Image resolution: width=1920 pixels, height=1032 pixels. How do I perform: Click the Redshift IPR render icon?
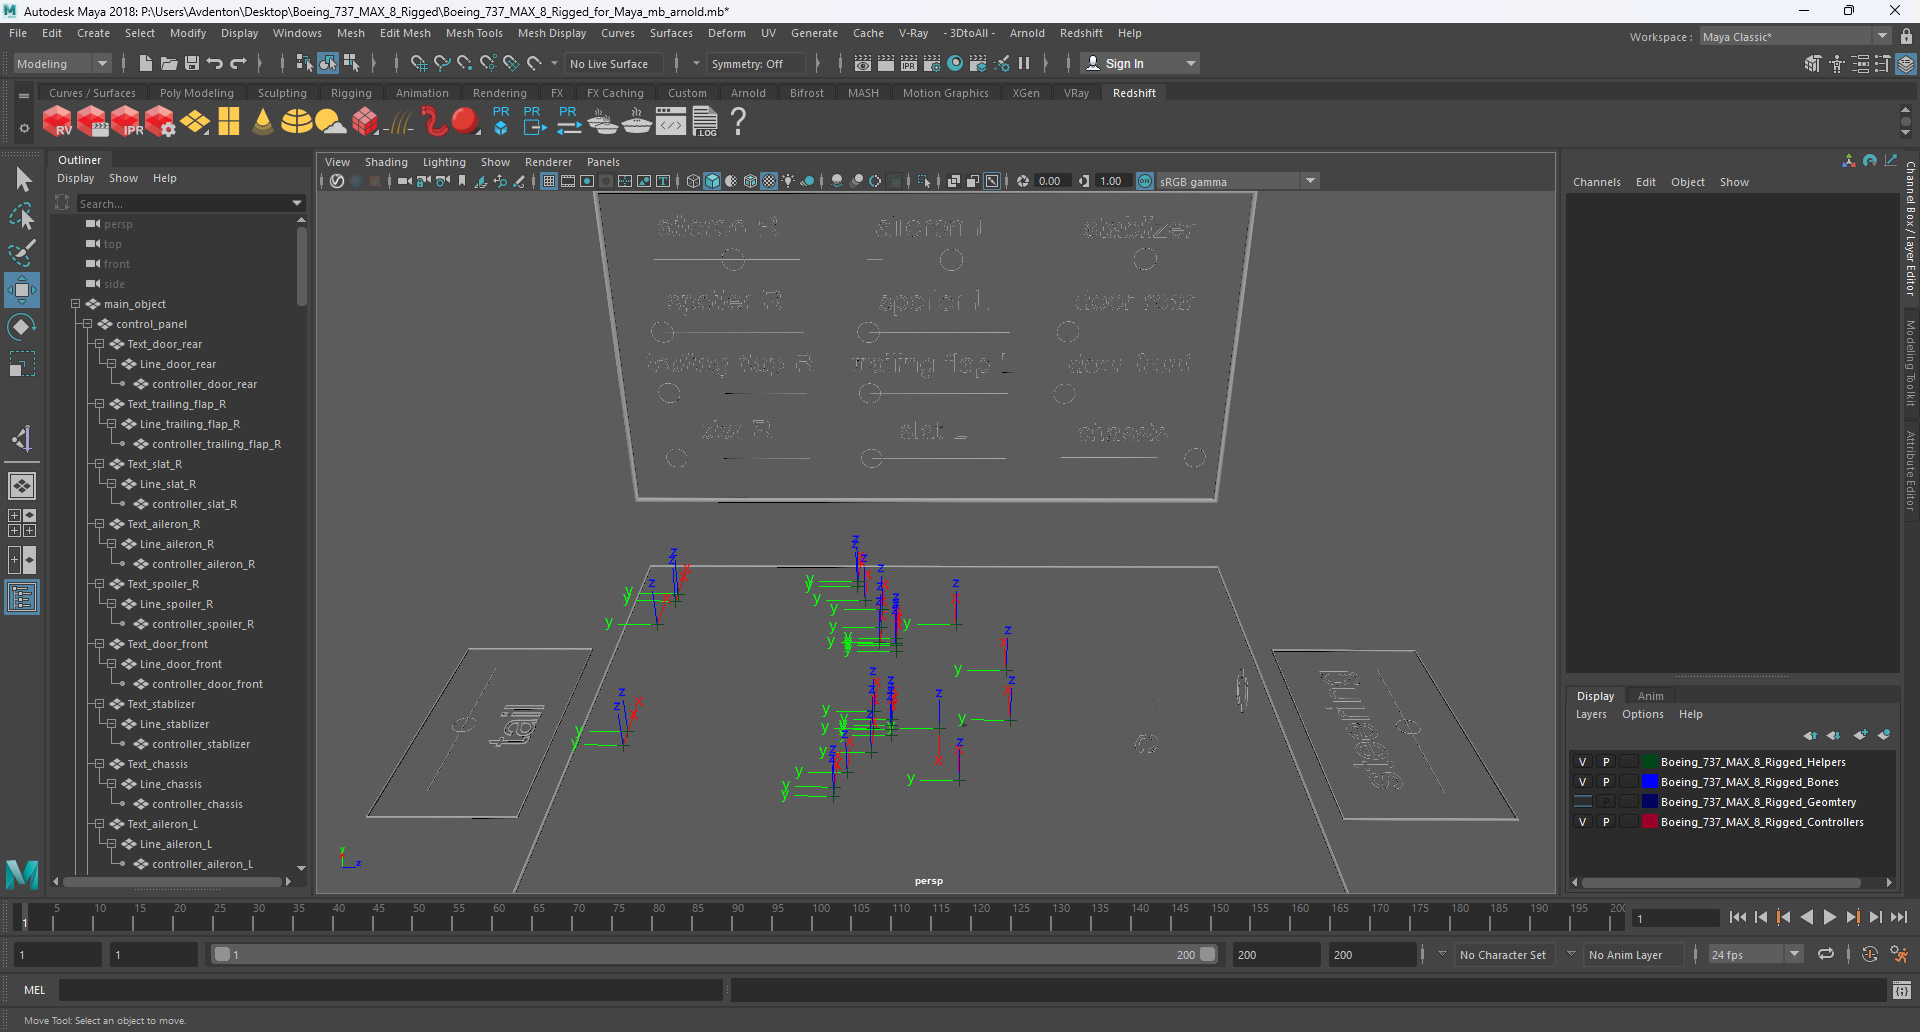(126, 122)
